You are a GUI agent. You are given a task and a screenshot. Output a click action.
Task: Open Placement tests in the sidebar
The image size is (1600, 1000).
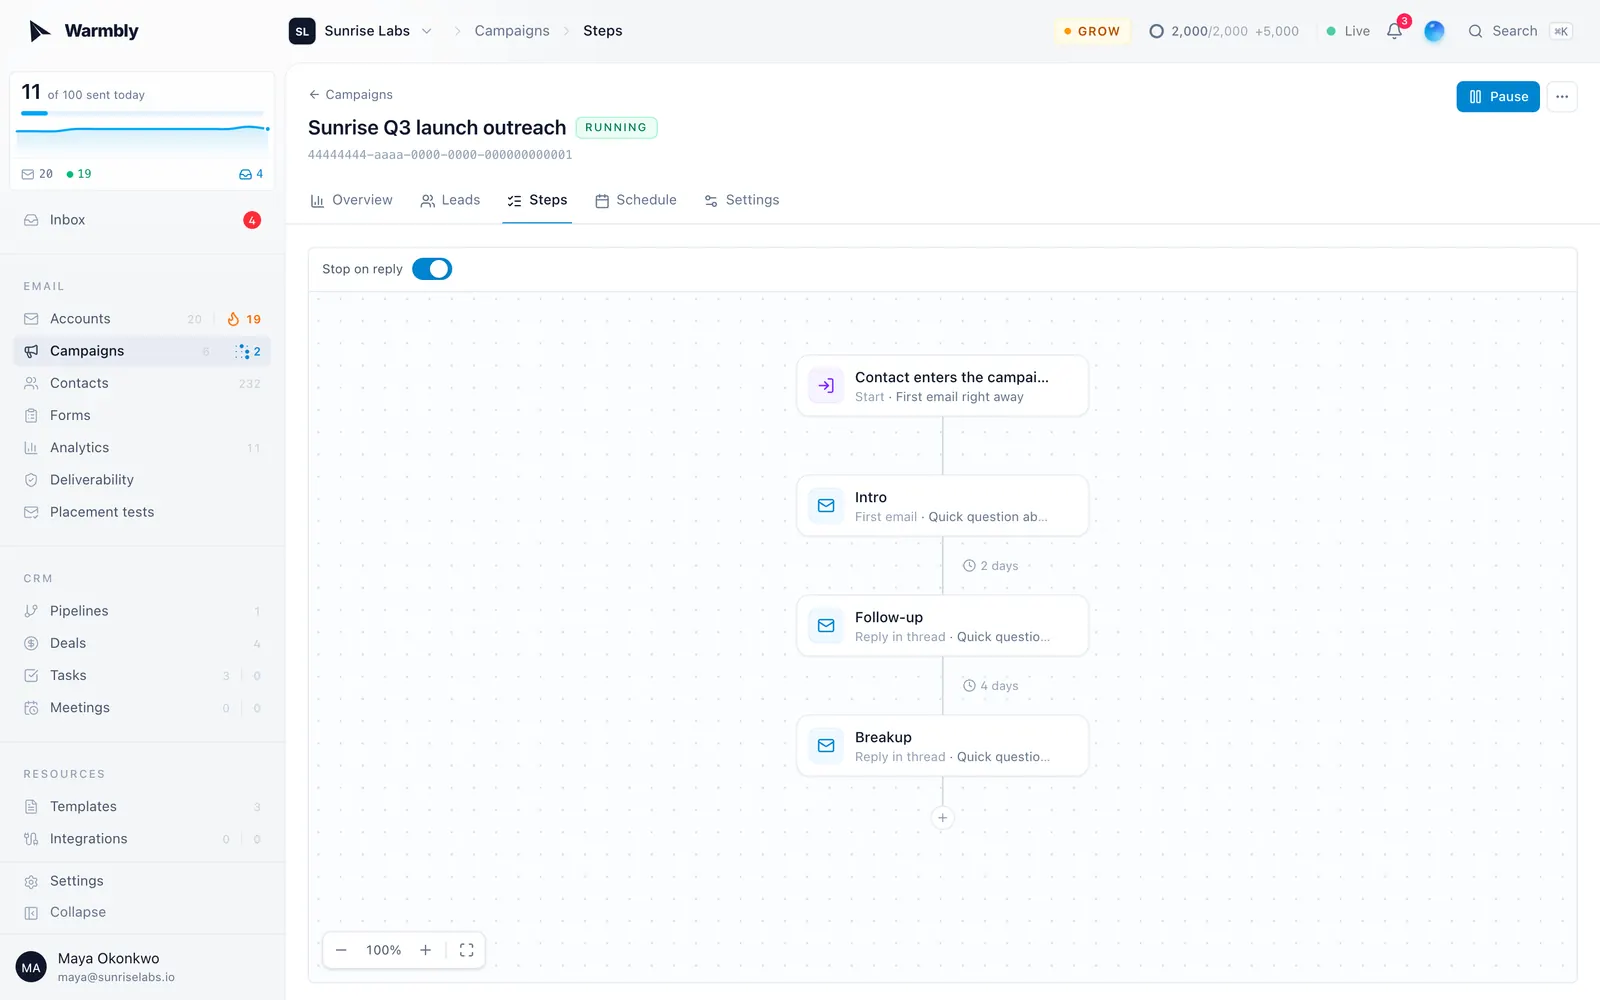tap(142, 512)
